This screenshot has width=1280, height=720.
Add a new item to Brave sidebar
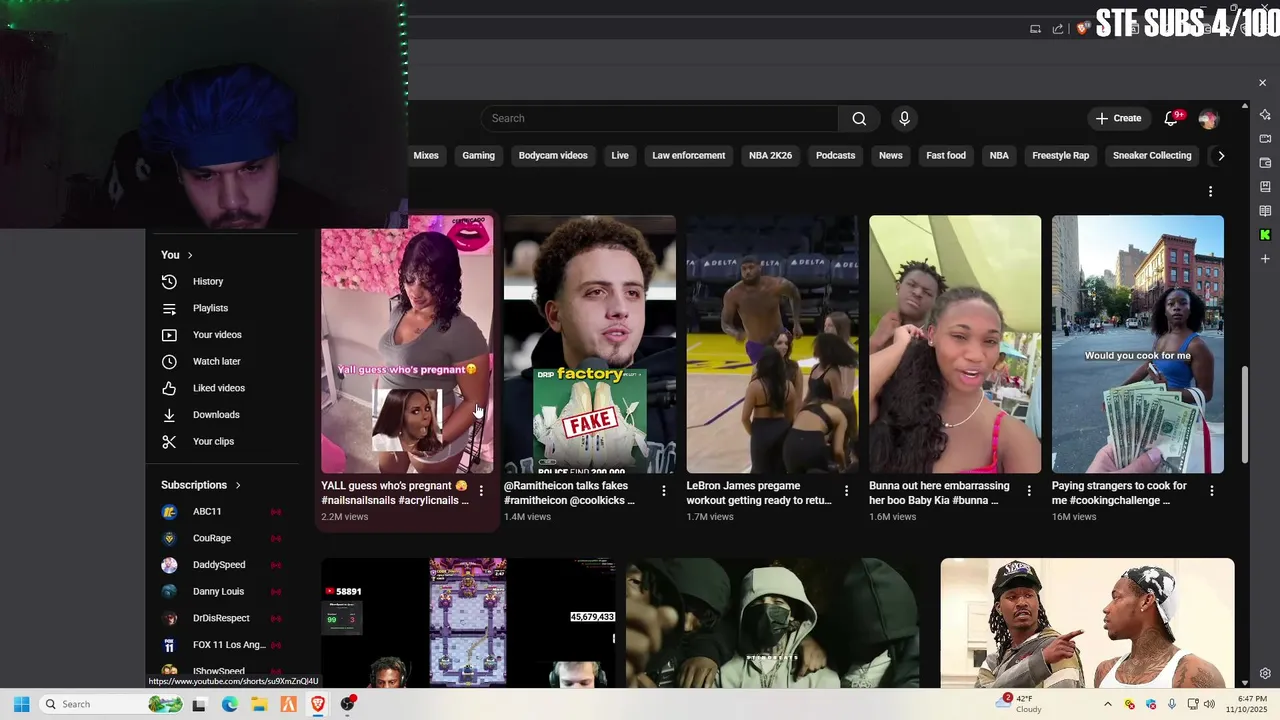point(1265,259)
